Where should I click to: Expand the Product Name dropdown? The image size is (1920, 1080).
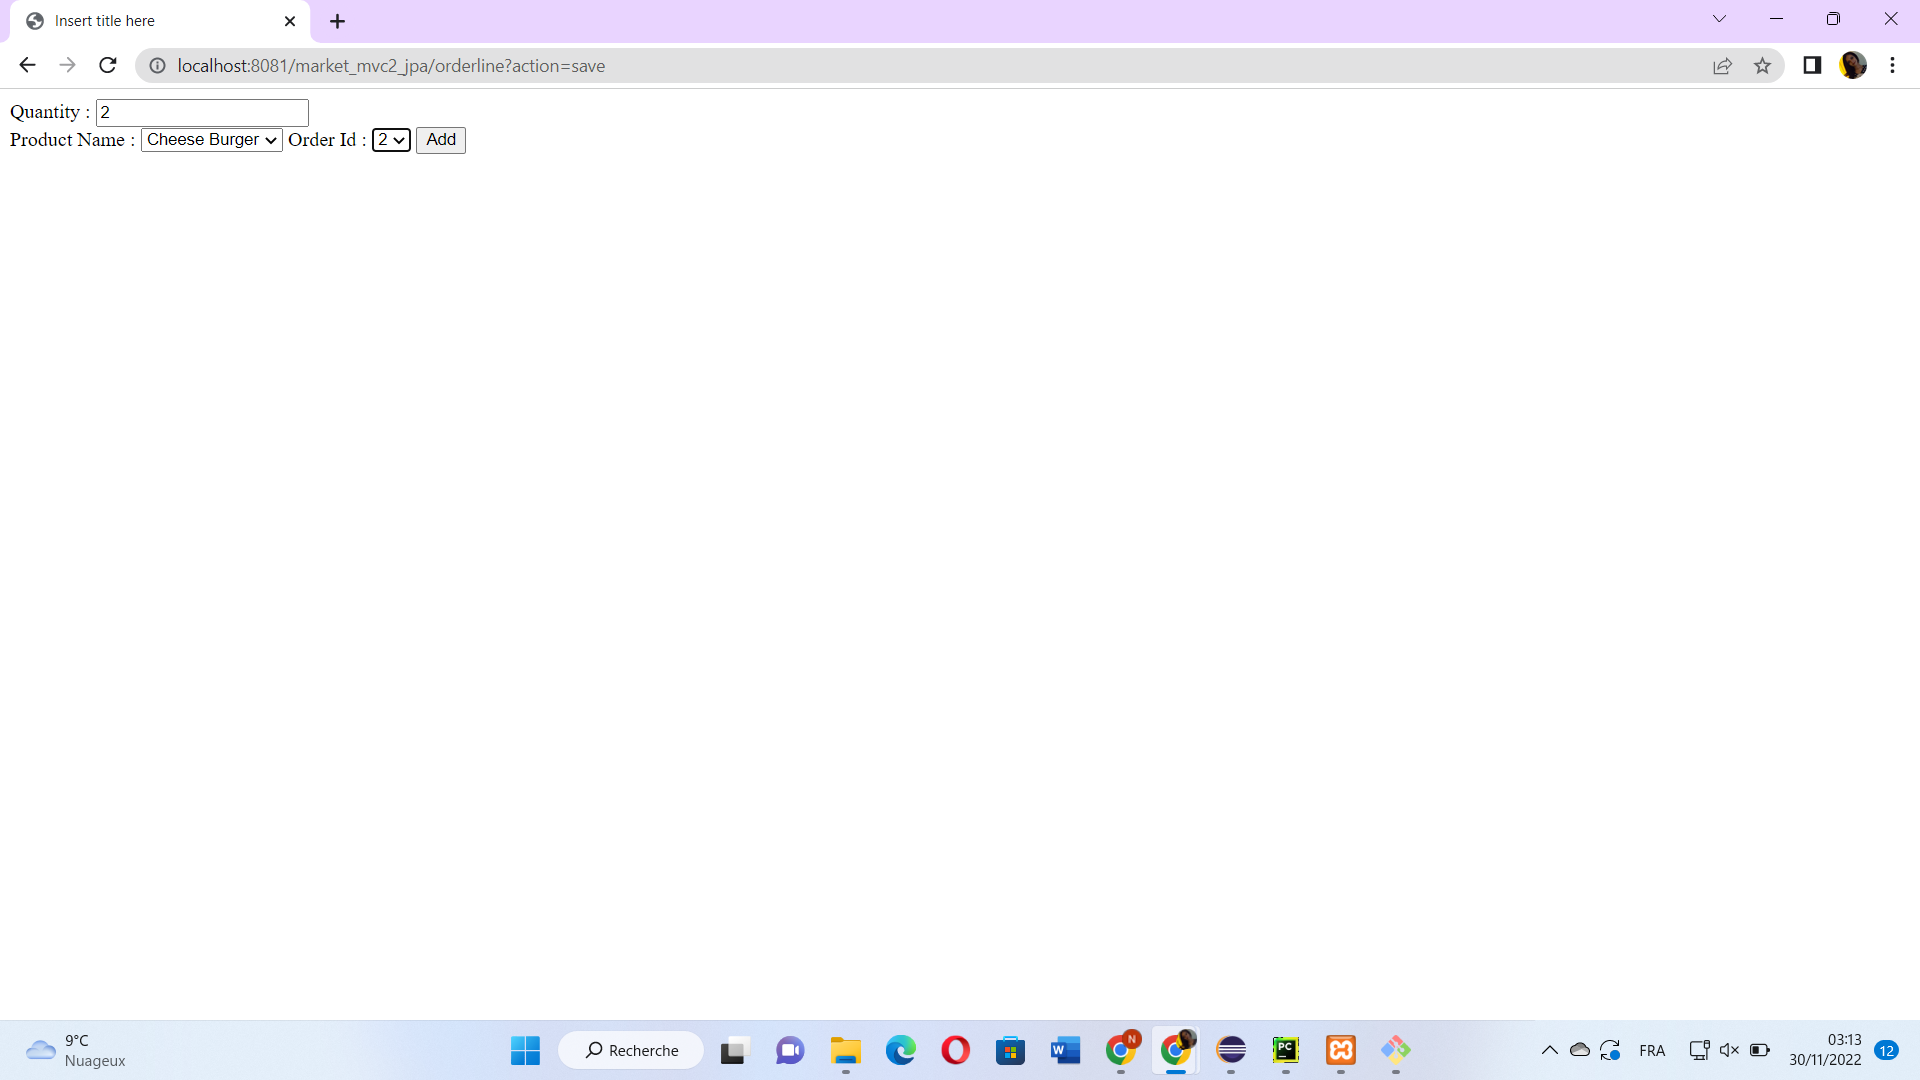(x=211, y=140)
